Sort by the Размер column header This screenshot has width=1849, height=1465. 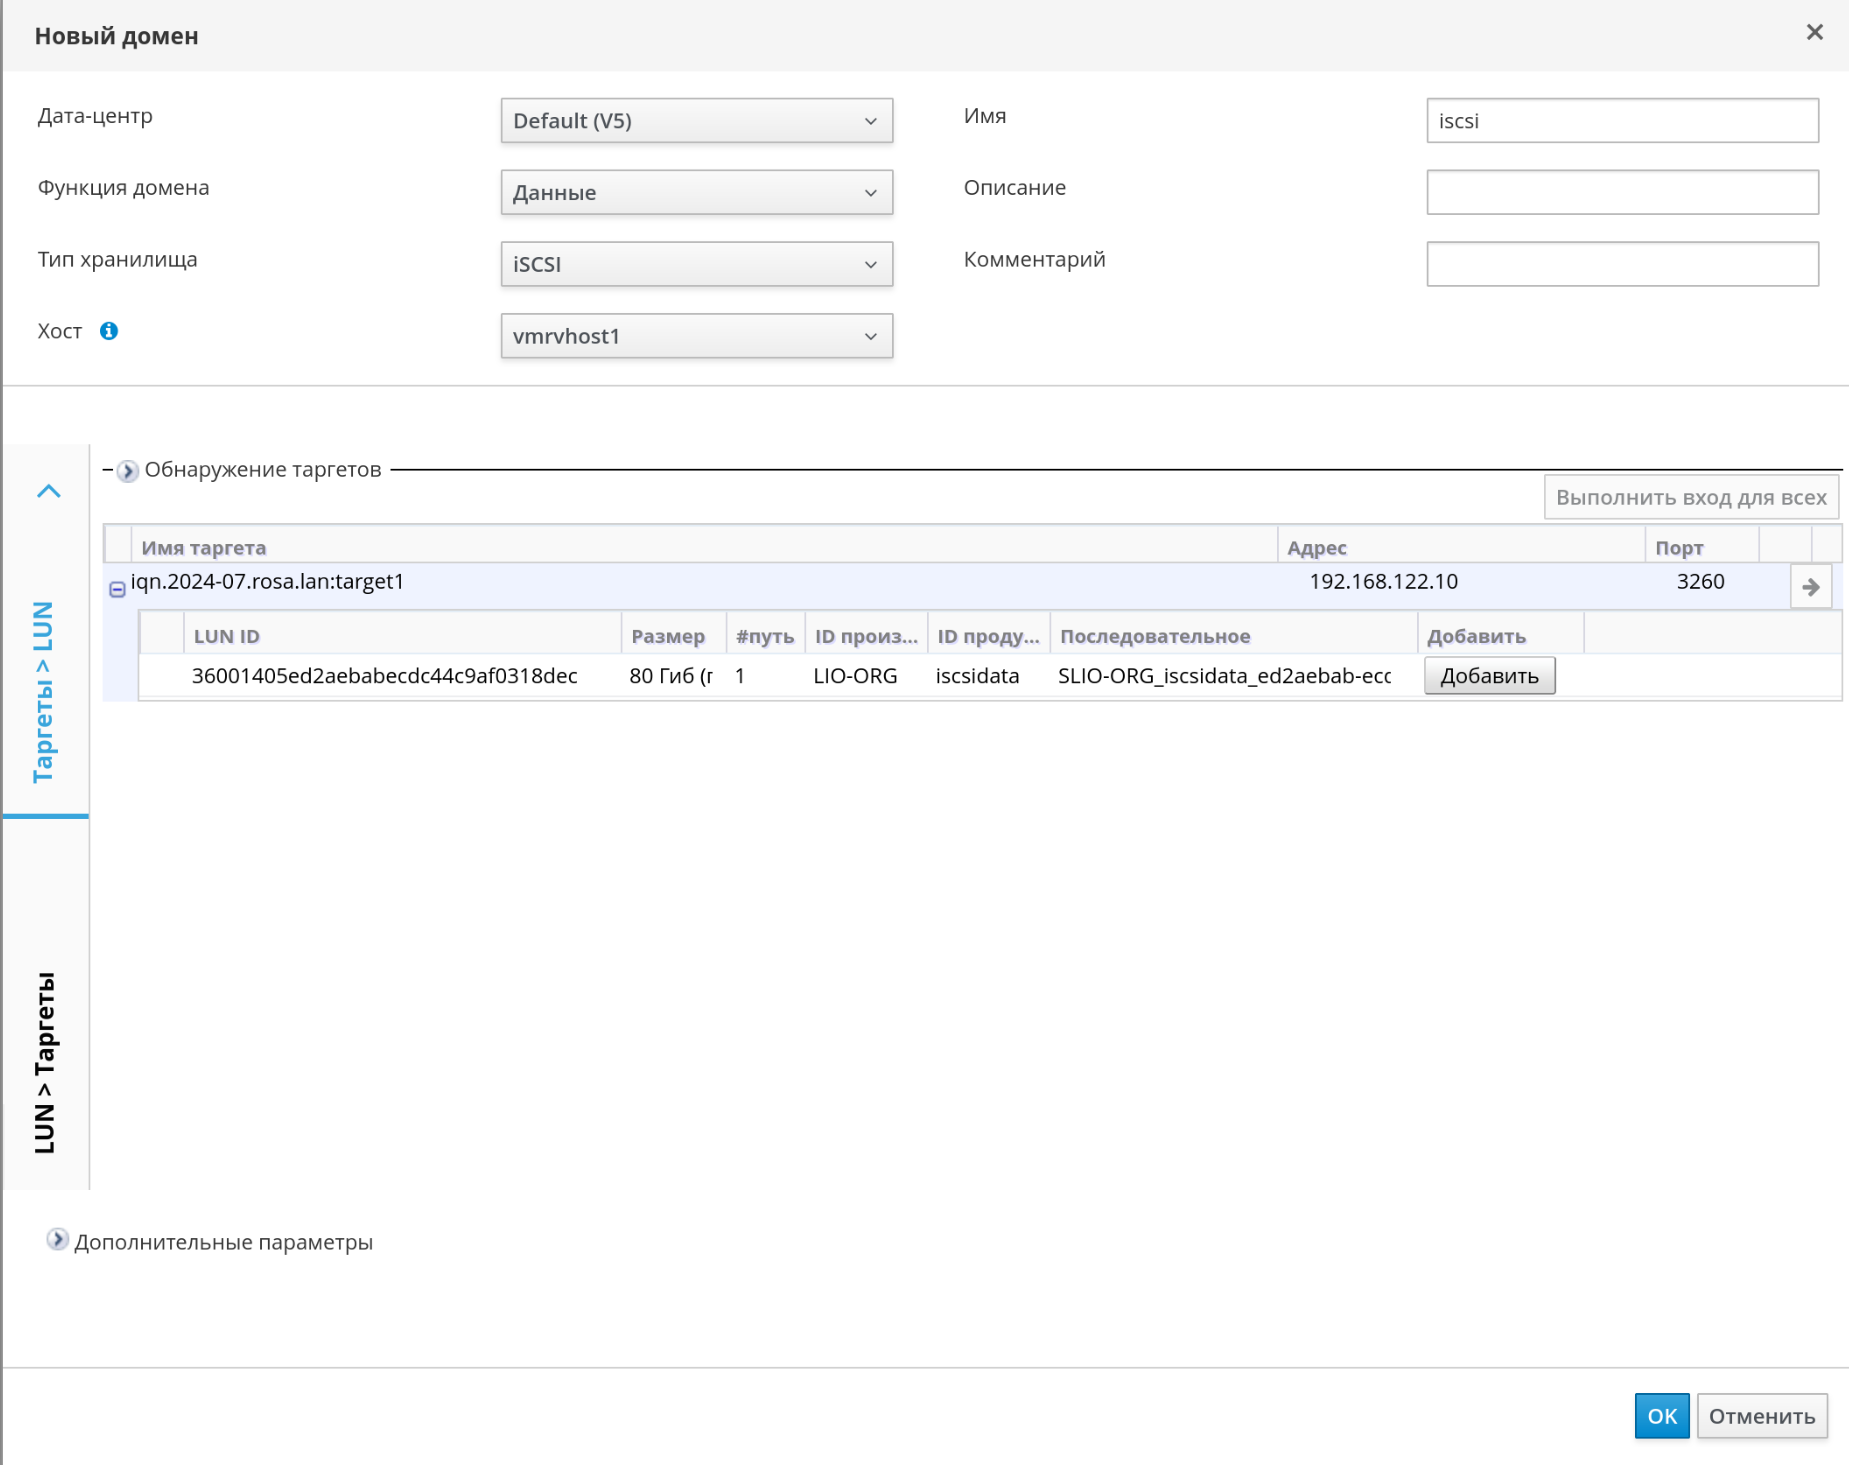[668, 637]
